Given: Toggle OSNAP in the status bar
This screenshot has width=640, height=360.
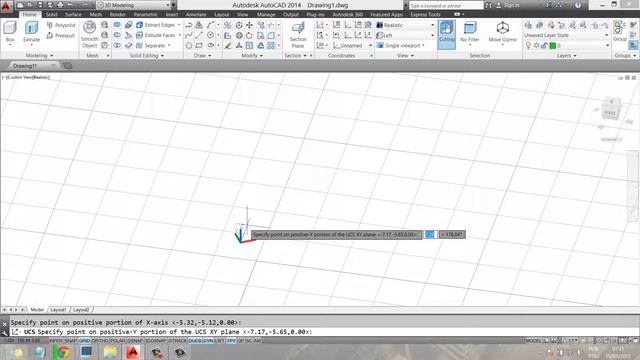Looking at the screenshot, I should [135, 341].
